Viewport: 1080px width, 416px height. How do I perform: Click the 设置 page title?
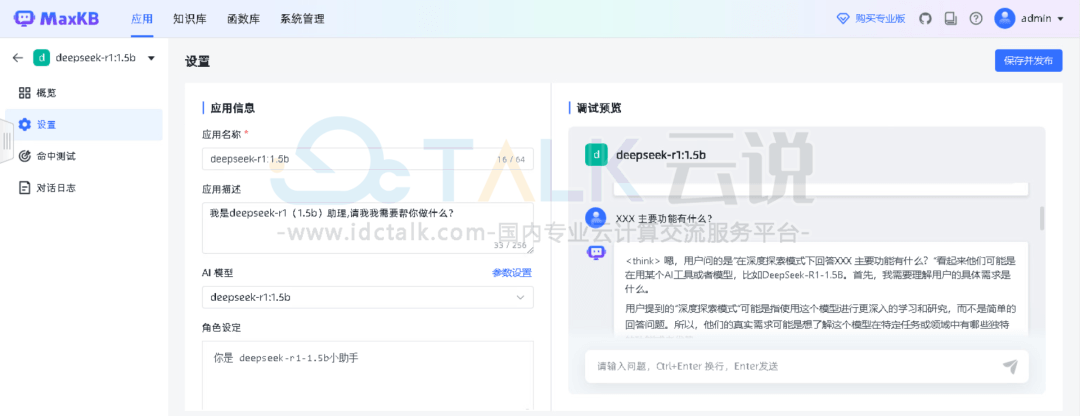pos(197,61)
